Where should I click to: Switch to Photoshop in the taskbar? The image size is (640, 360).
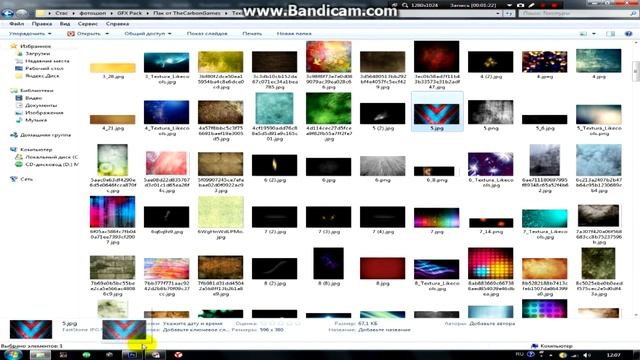point(132,355)
